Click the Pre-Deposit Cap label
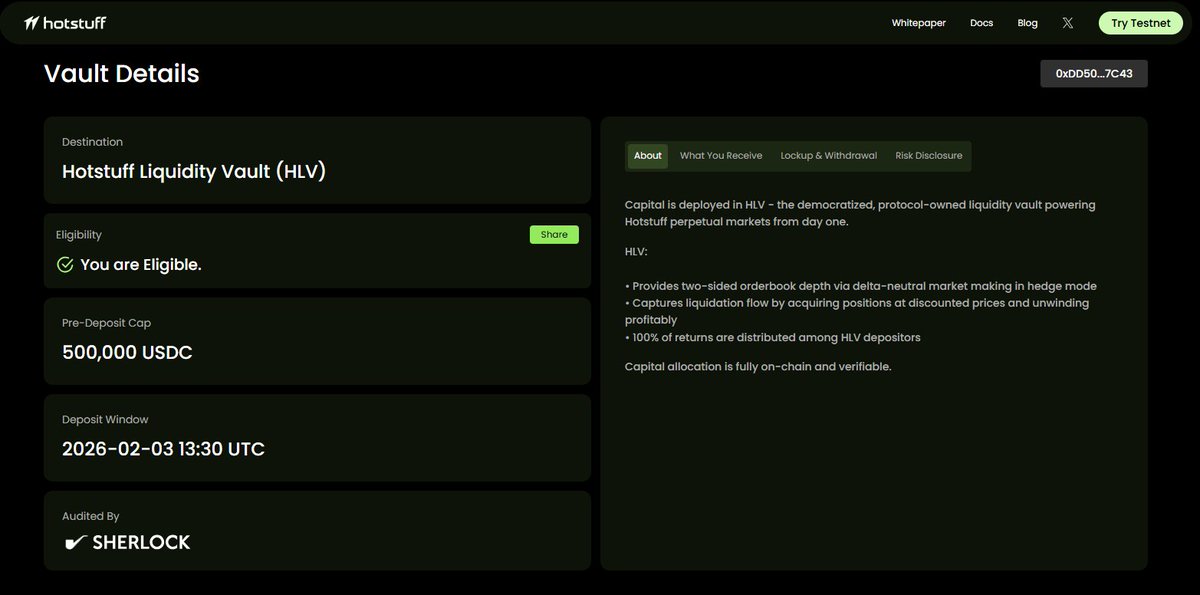Viewport: 1200px width, 595px height. pyautogui.click(x=106, y=323)
